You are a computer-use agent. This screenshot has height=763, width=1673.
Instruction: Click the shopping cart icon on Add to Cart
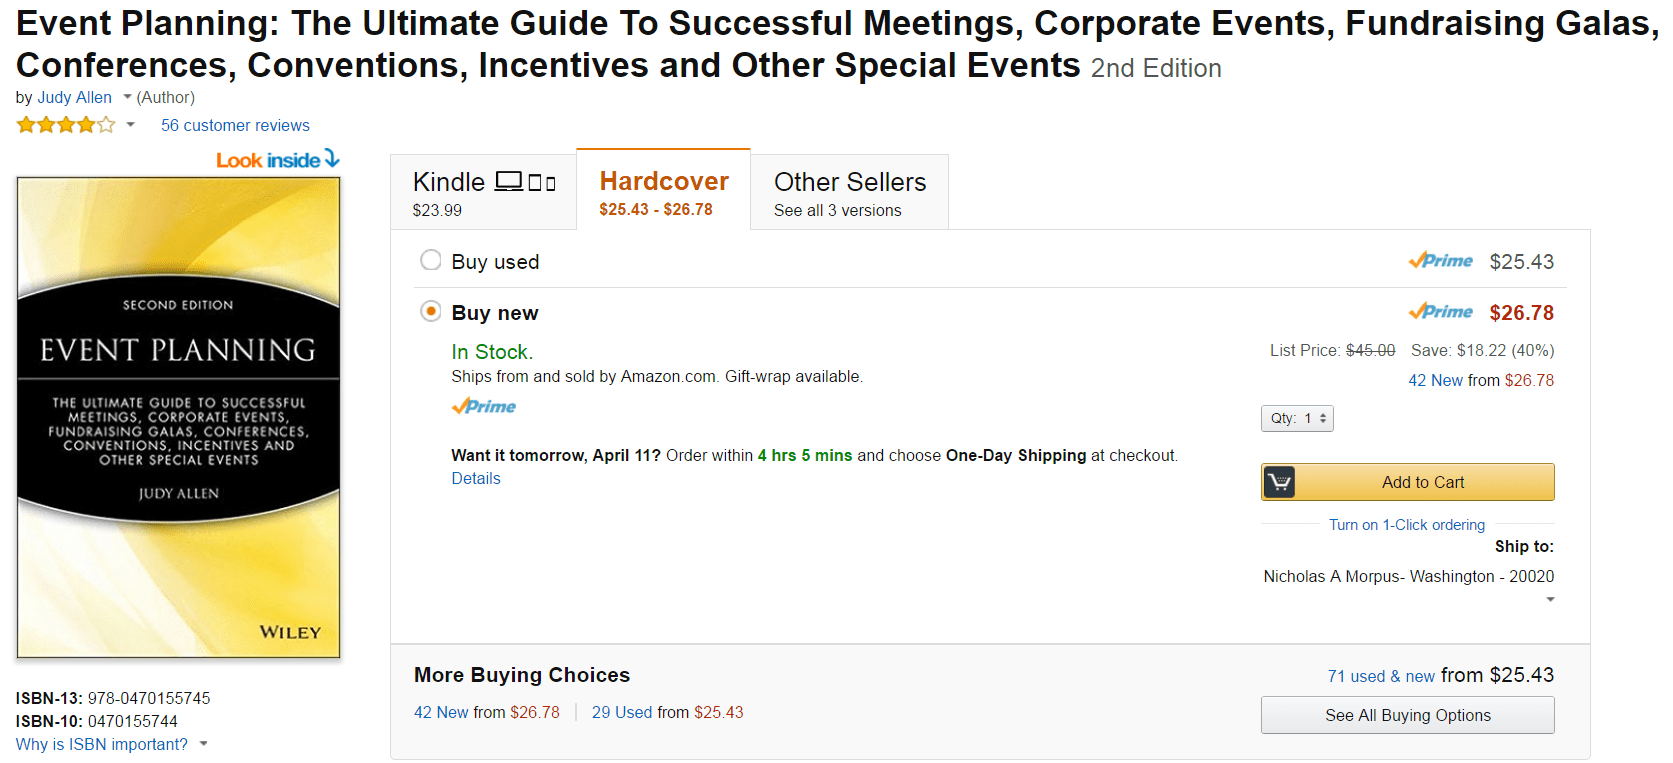1279,482
